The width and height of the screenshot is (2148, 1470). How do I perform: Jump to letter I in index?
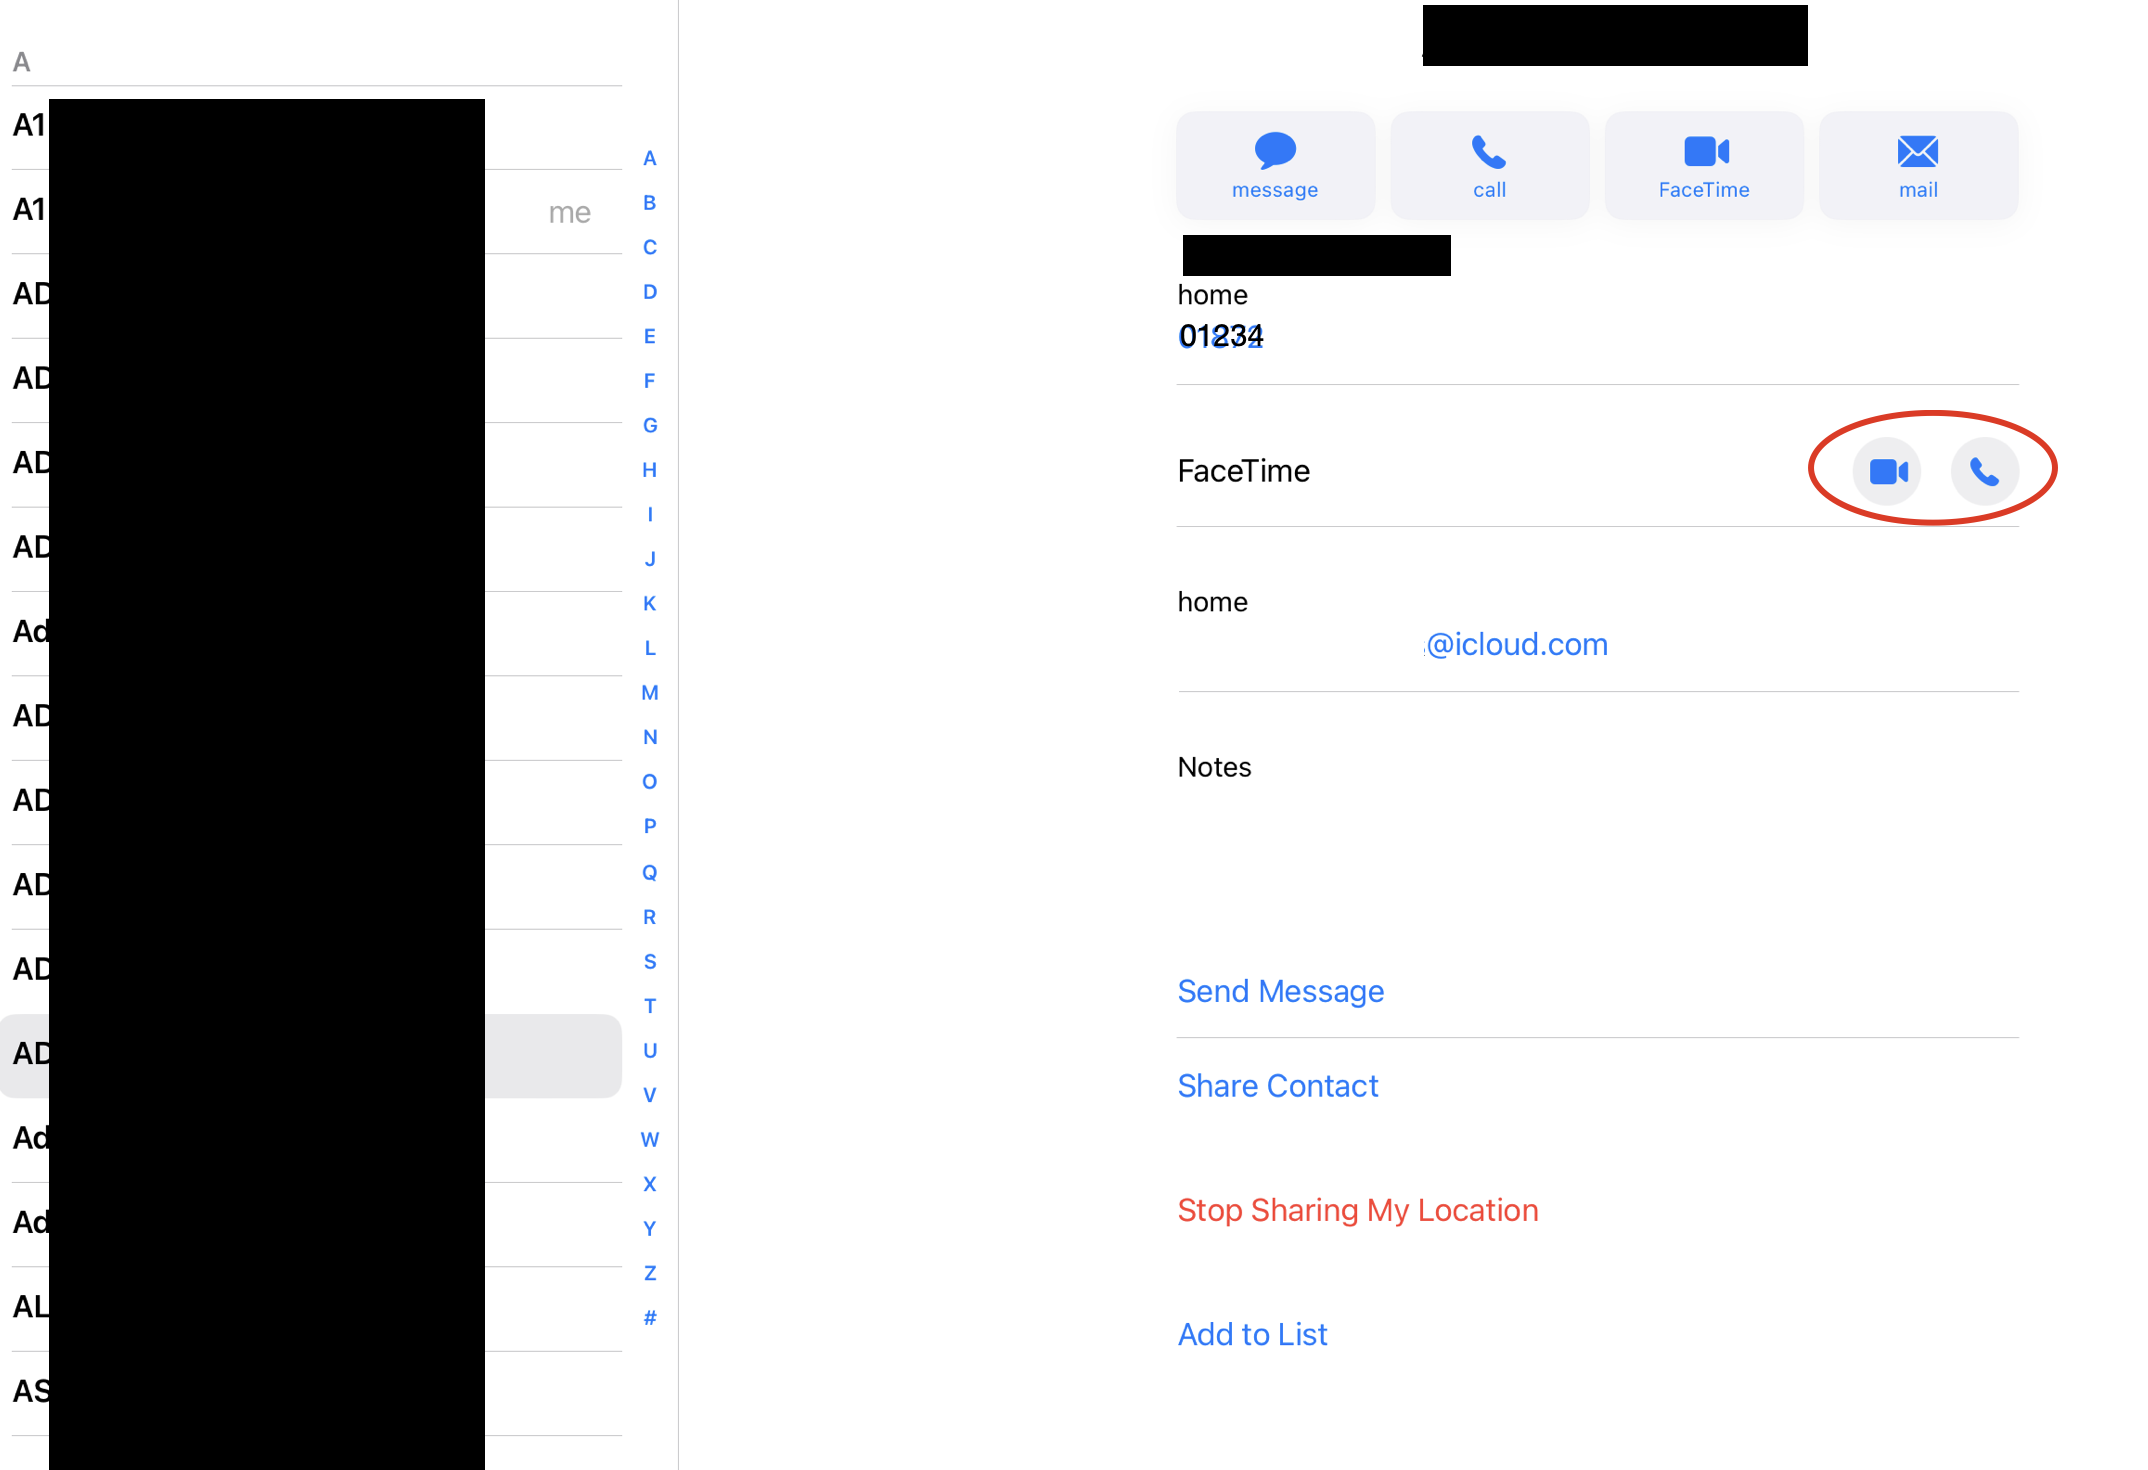point(650,514)
